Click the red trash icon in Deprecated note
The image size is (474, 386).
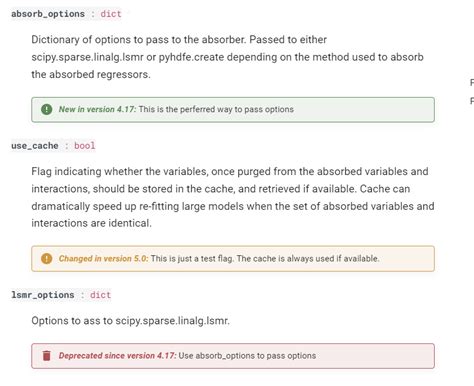click(x=47, y=356)
